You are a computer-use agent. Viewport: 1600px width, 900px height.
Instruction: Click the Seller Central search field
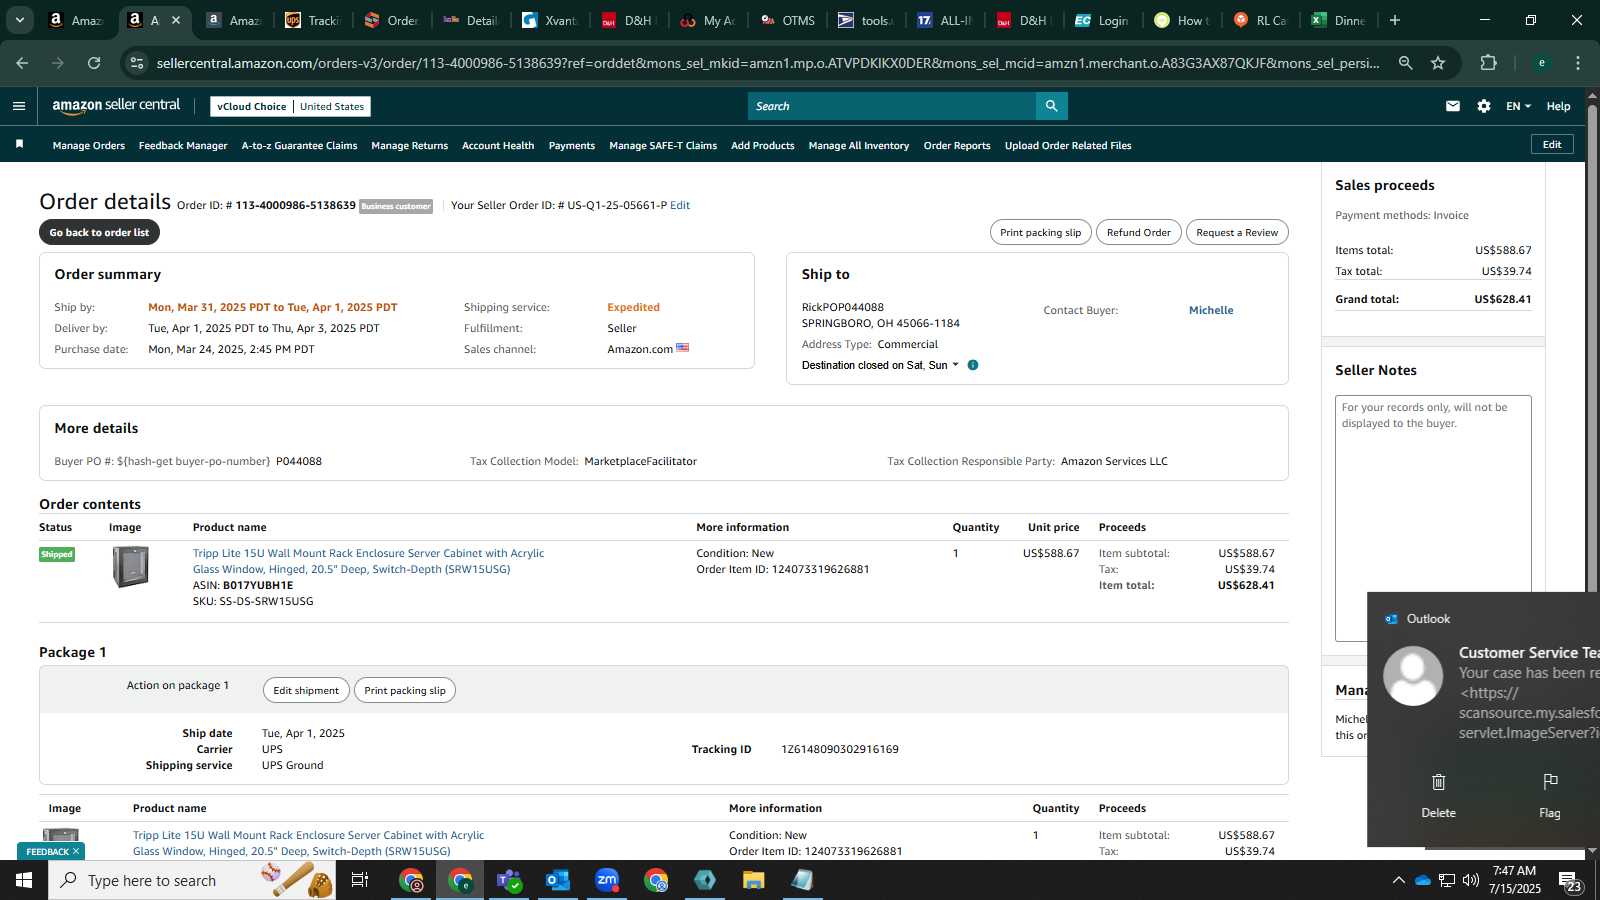pos(892,106)
